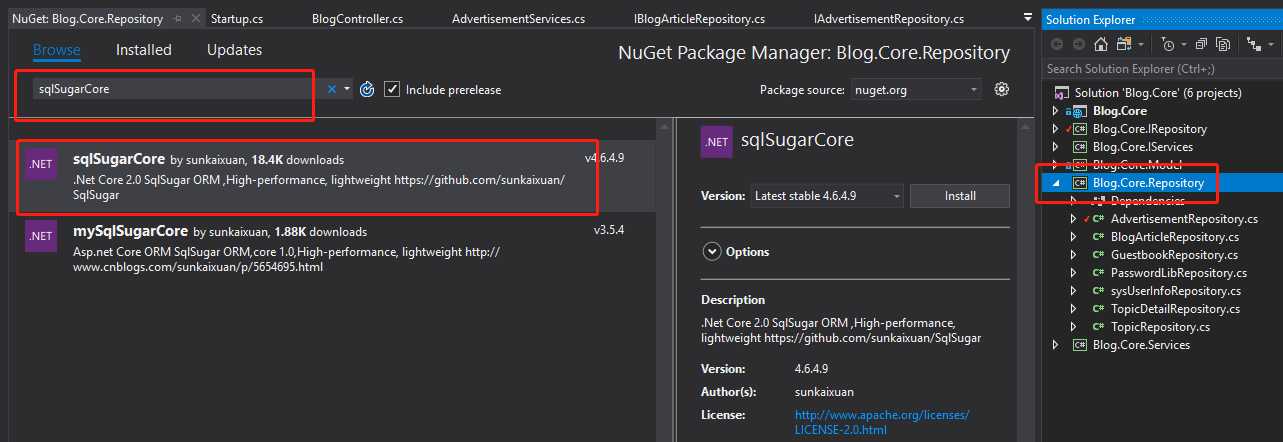Switch to the Installed tab
This screenshot has height=442, width=1283.
[144, 50]
